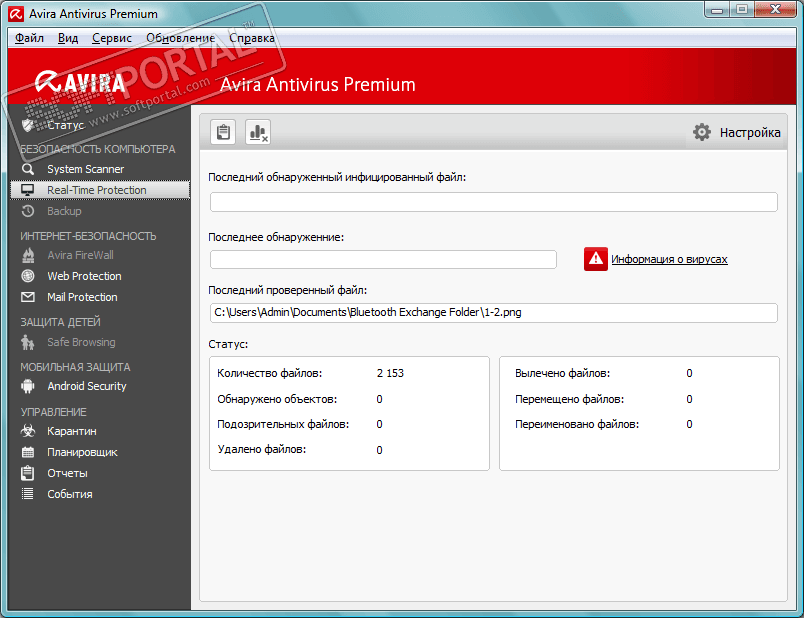Click the Avira logo in title bar
804x618 pixels.
tap(16, 14)
